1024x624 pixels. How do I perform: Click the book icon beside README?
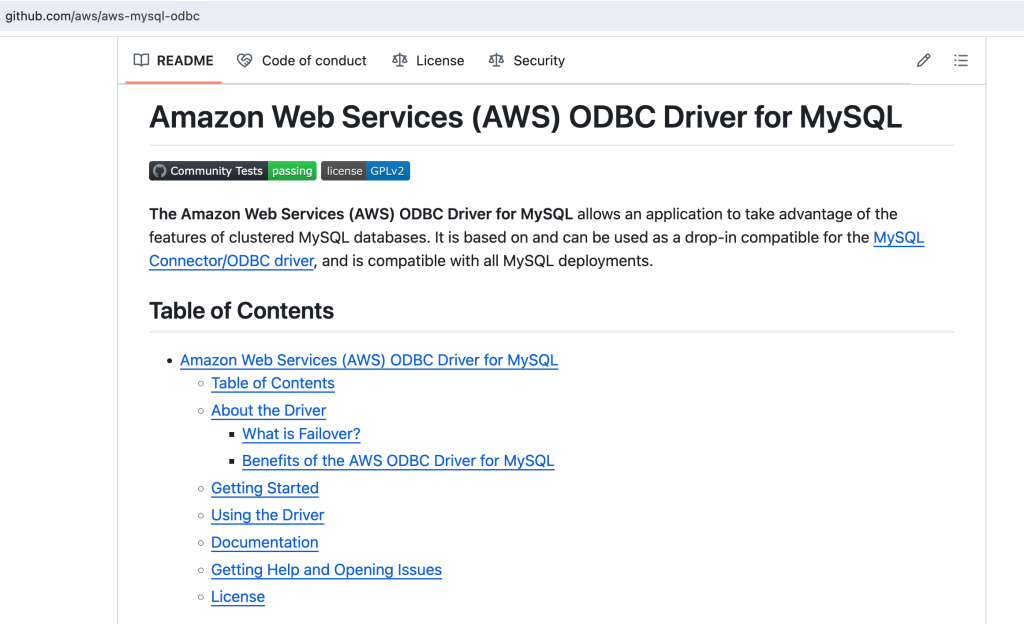141,61
